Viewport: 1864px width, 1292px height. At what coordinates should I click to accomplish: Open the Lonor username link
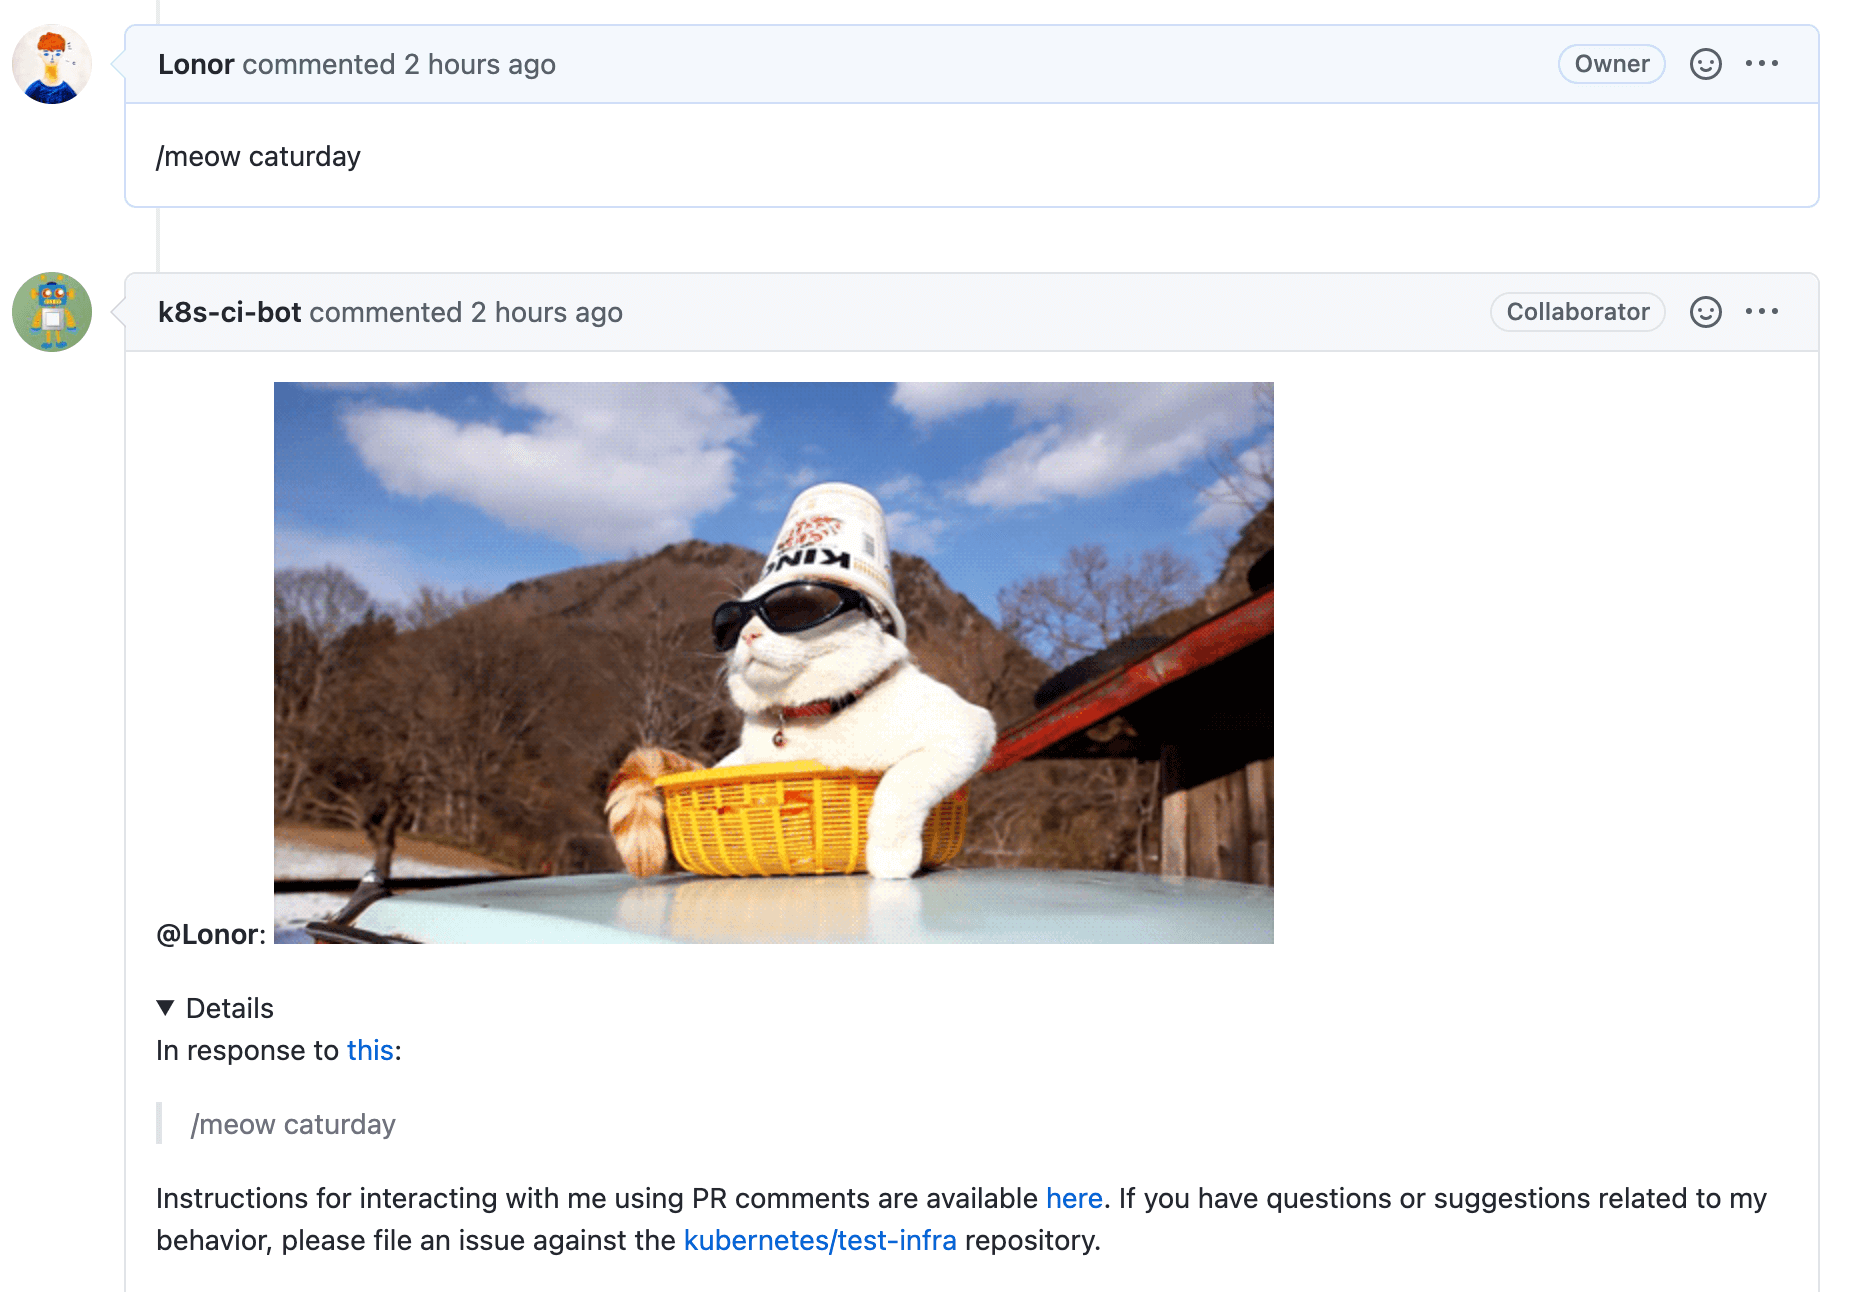pyautogui.click(x=196, y=64)
